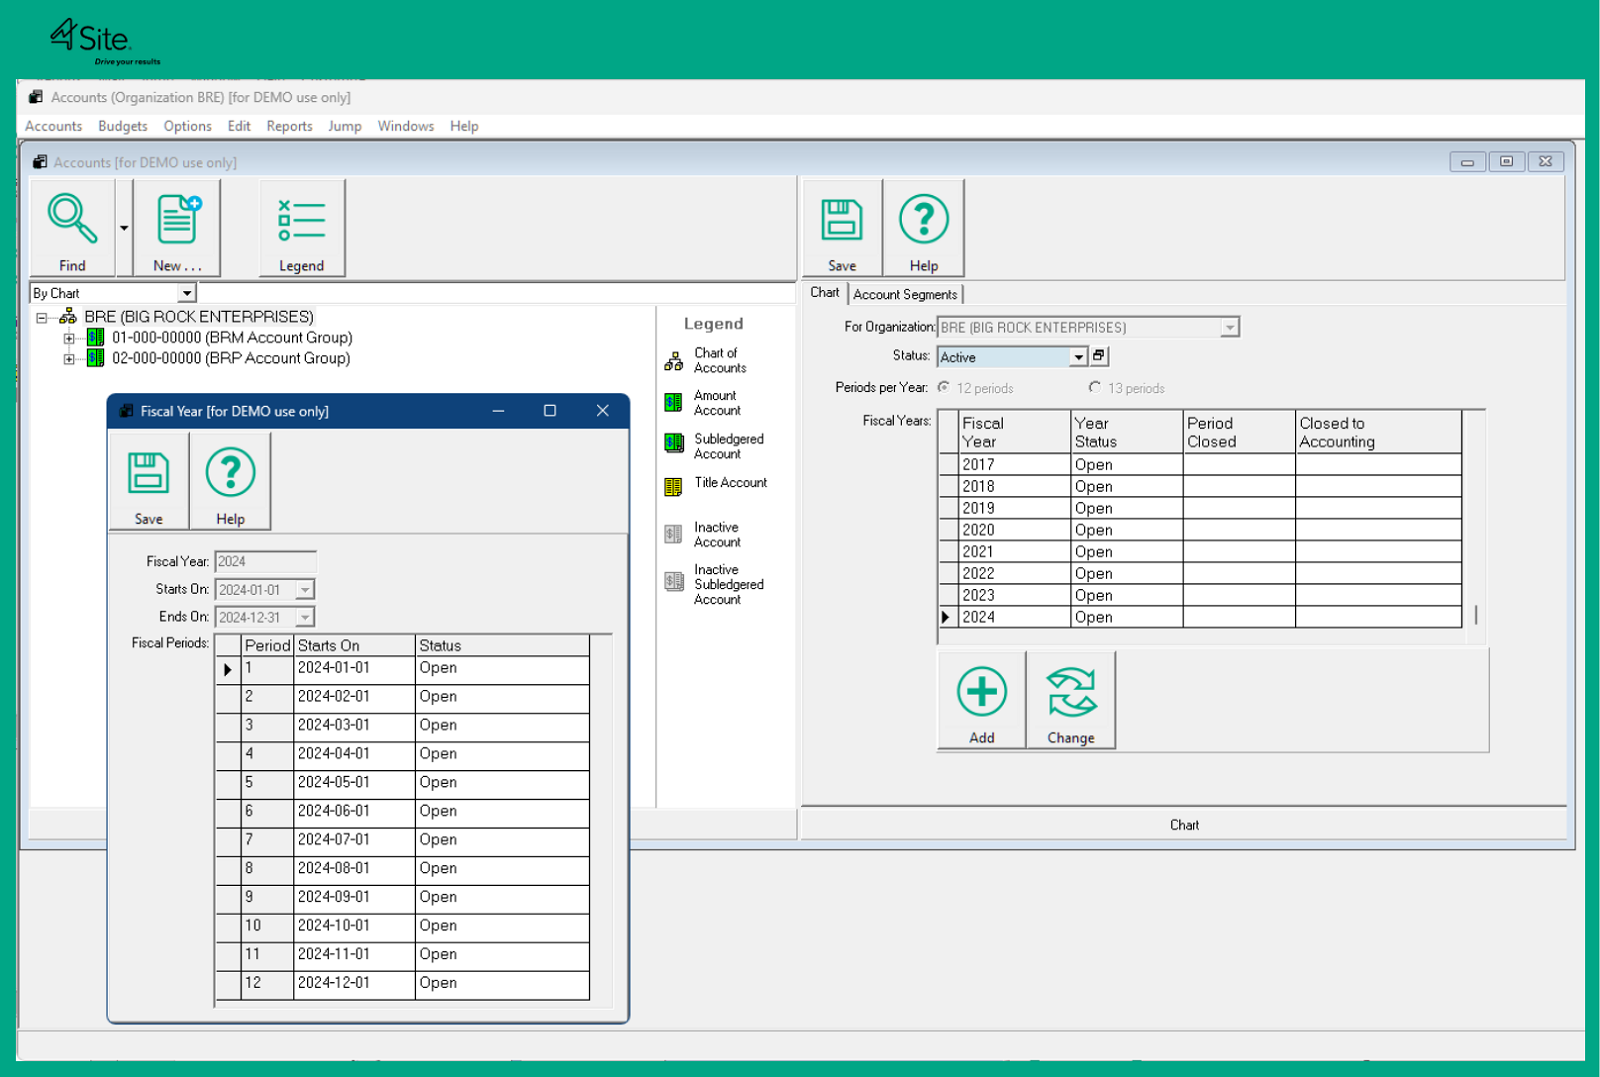This screenshot has height=1077, width=1600.
Task: Toggle the Legend list icon
Action: tap(302, 220)
